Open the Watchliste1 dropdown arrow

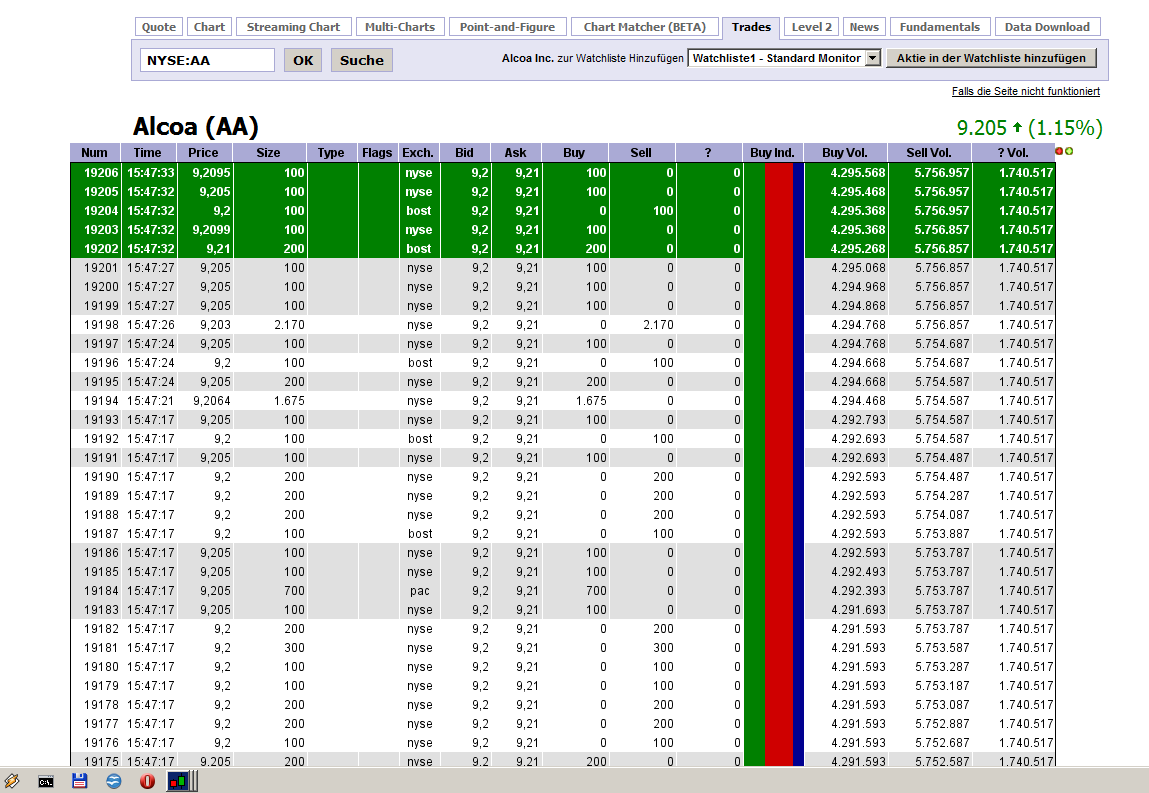(x=872, y=58)
